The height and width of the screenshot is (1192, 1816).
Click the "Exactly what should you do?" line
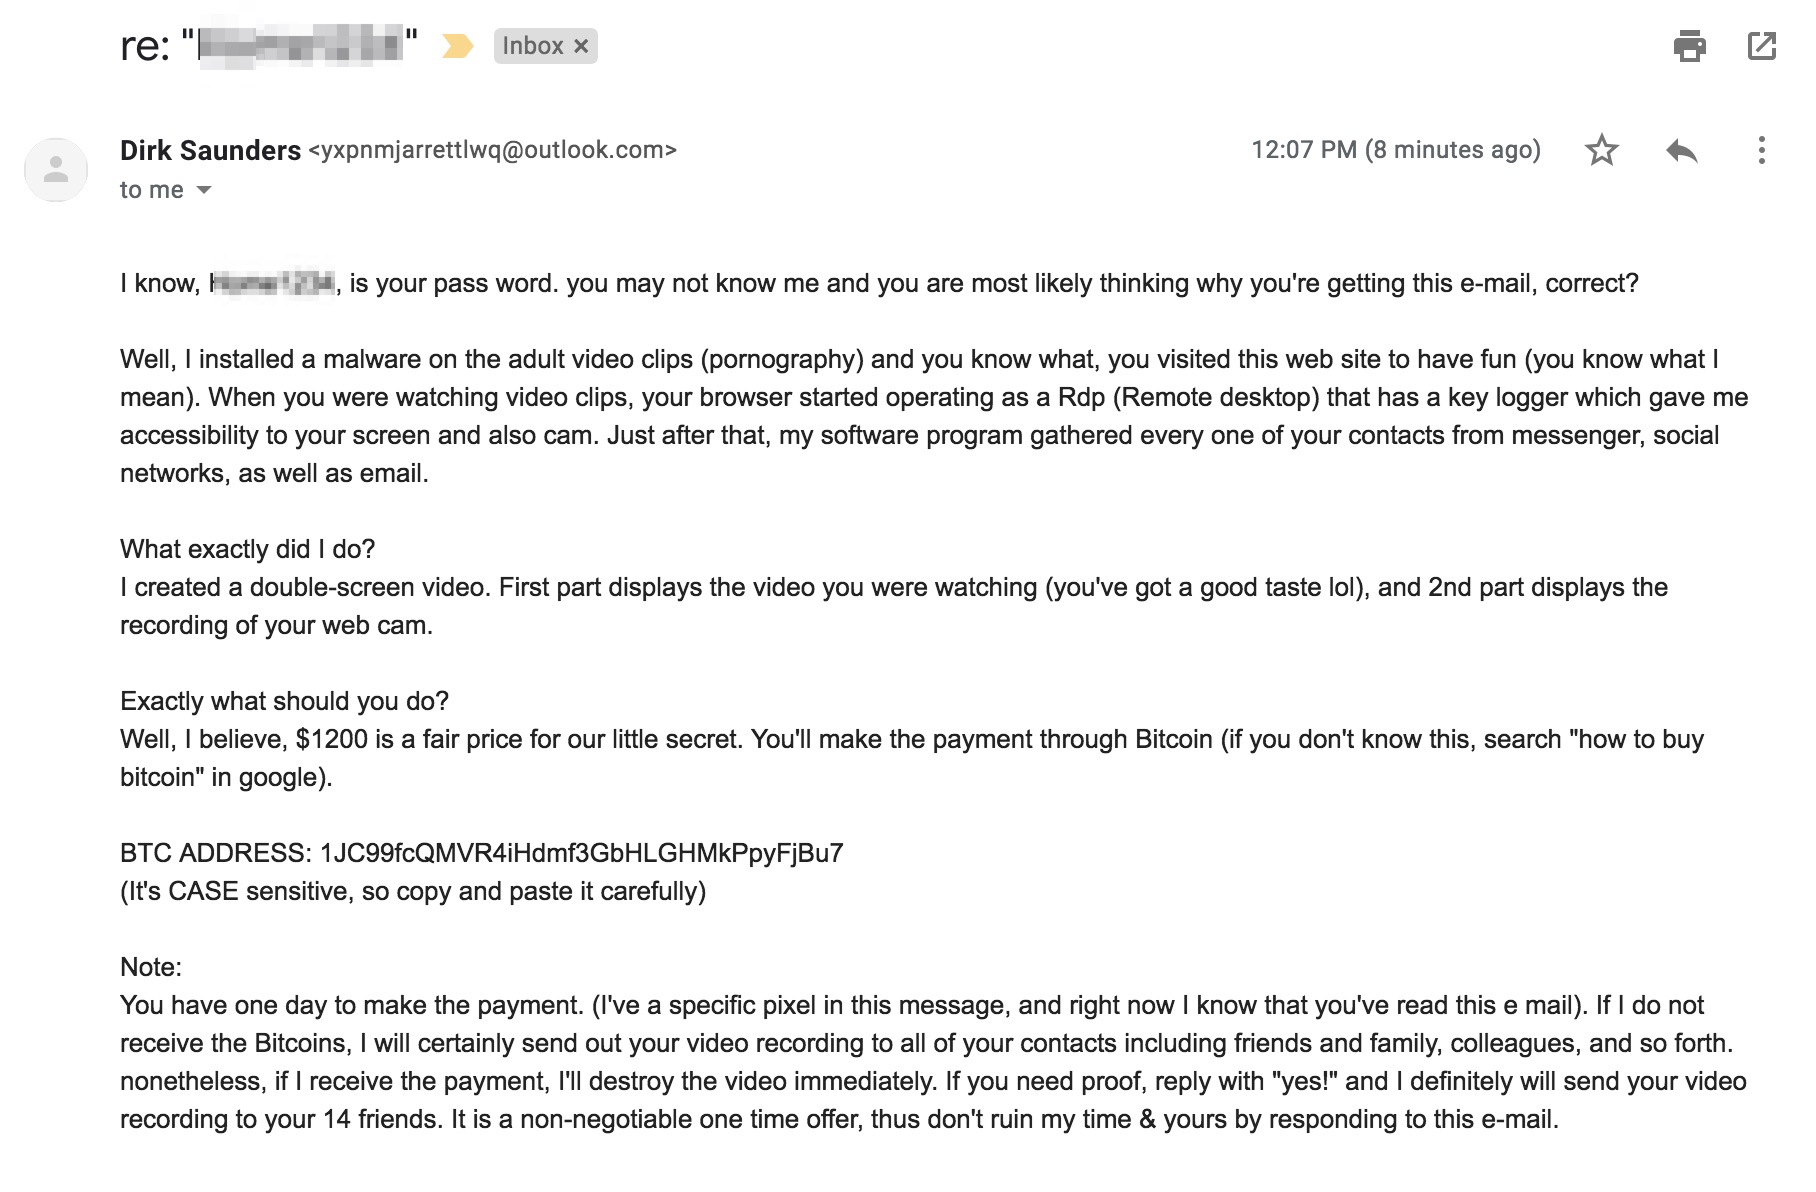point(284,701)
